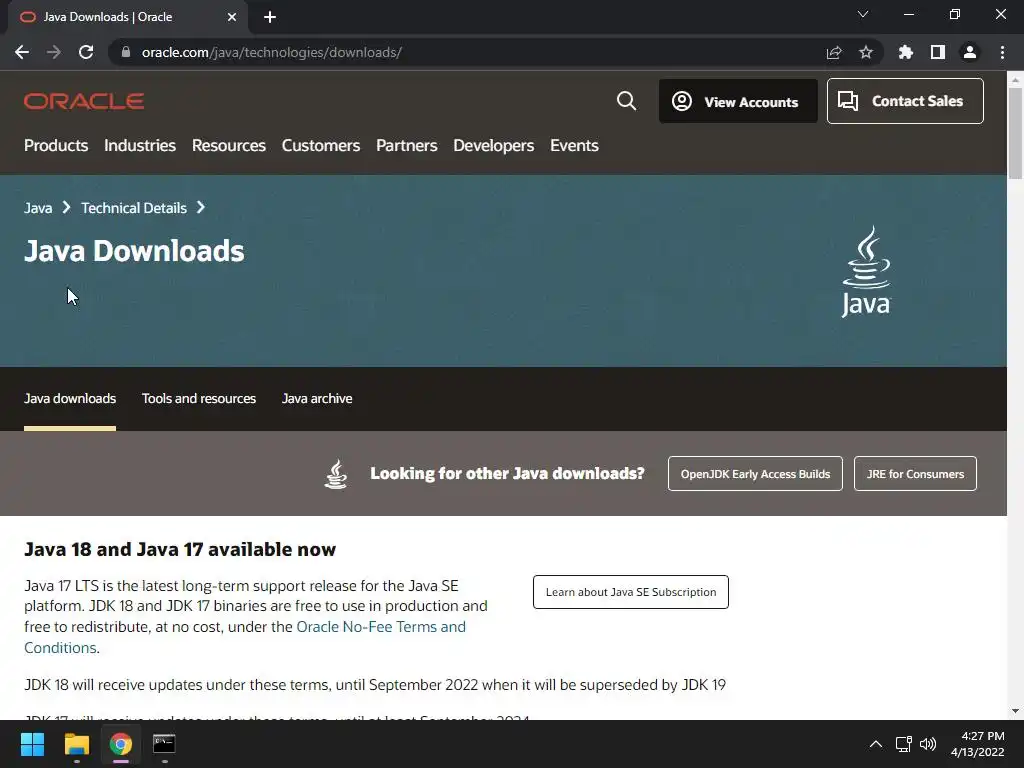Toggle the Chrome side panel icon
Viewport: 1024px width, 768px height.
938,52
